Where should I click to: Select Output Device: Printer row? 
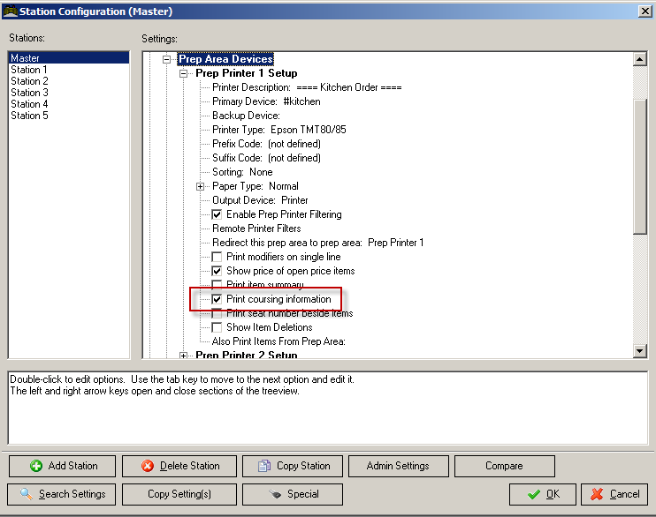point(260,200)
